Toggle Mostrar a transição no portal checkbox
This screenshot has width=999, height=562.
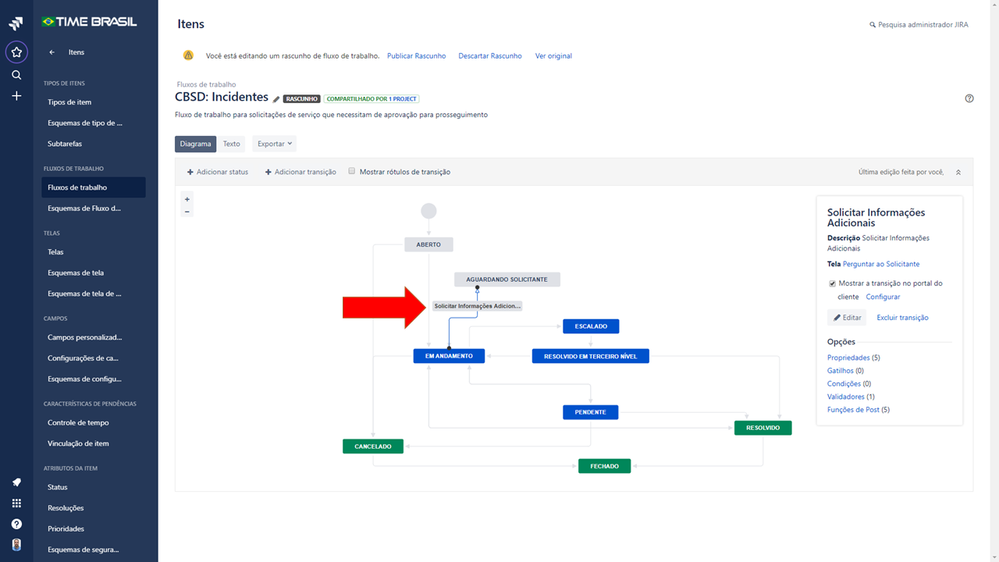coord(832,284)
